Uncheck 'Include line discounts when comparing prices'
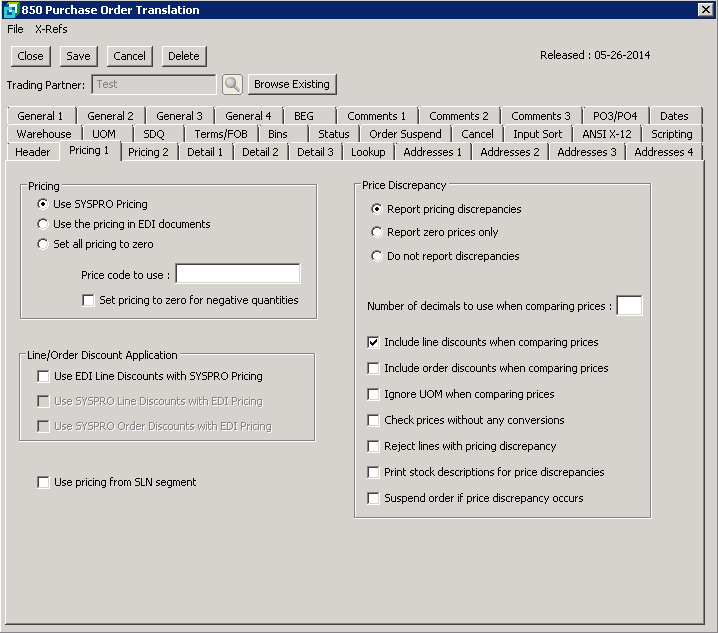Screen dimensions: 718x633 click(374, 342)
